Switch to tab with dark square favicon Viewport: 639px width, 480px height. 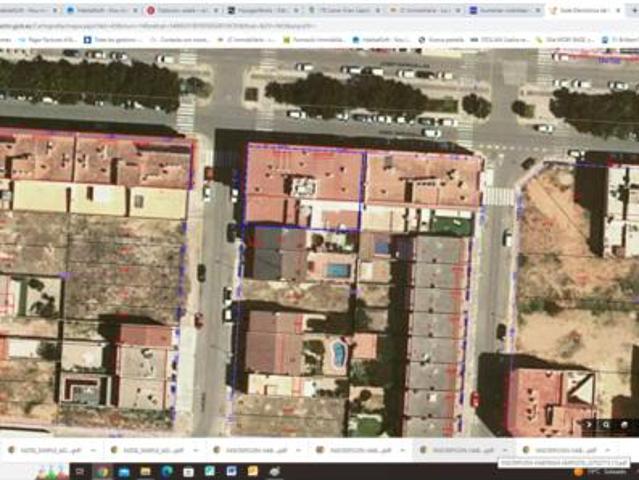click(264, 11)
